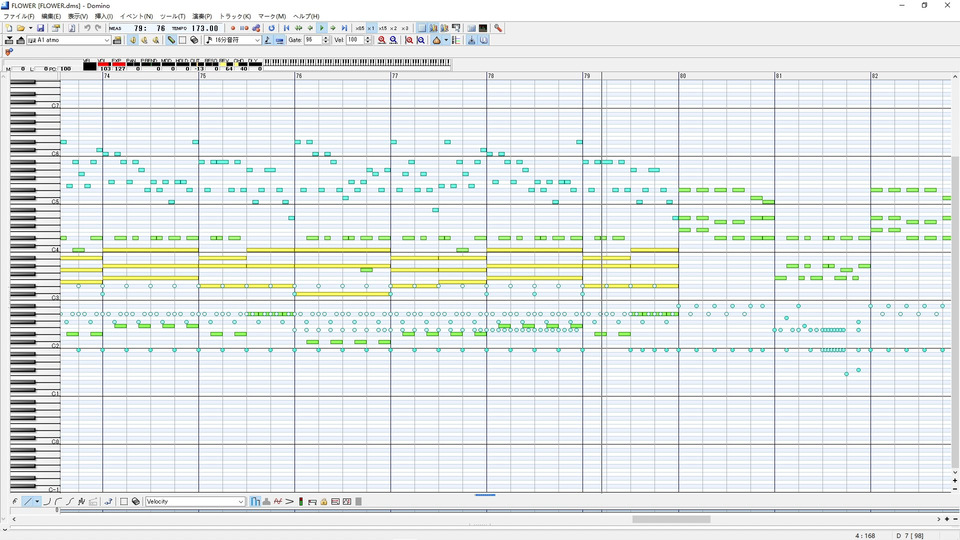960x540 pixels.
Task: Open the Insert menu (挿入)
Action: pyautogui.click(x=103, y=17)
